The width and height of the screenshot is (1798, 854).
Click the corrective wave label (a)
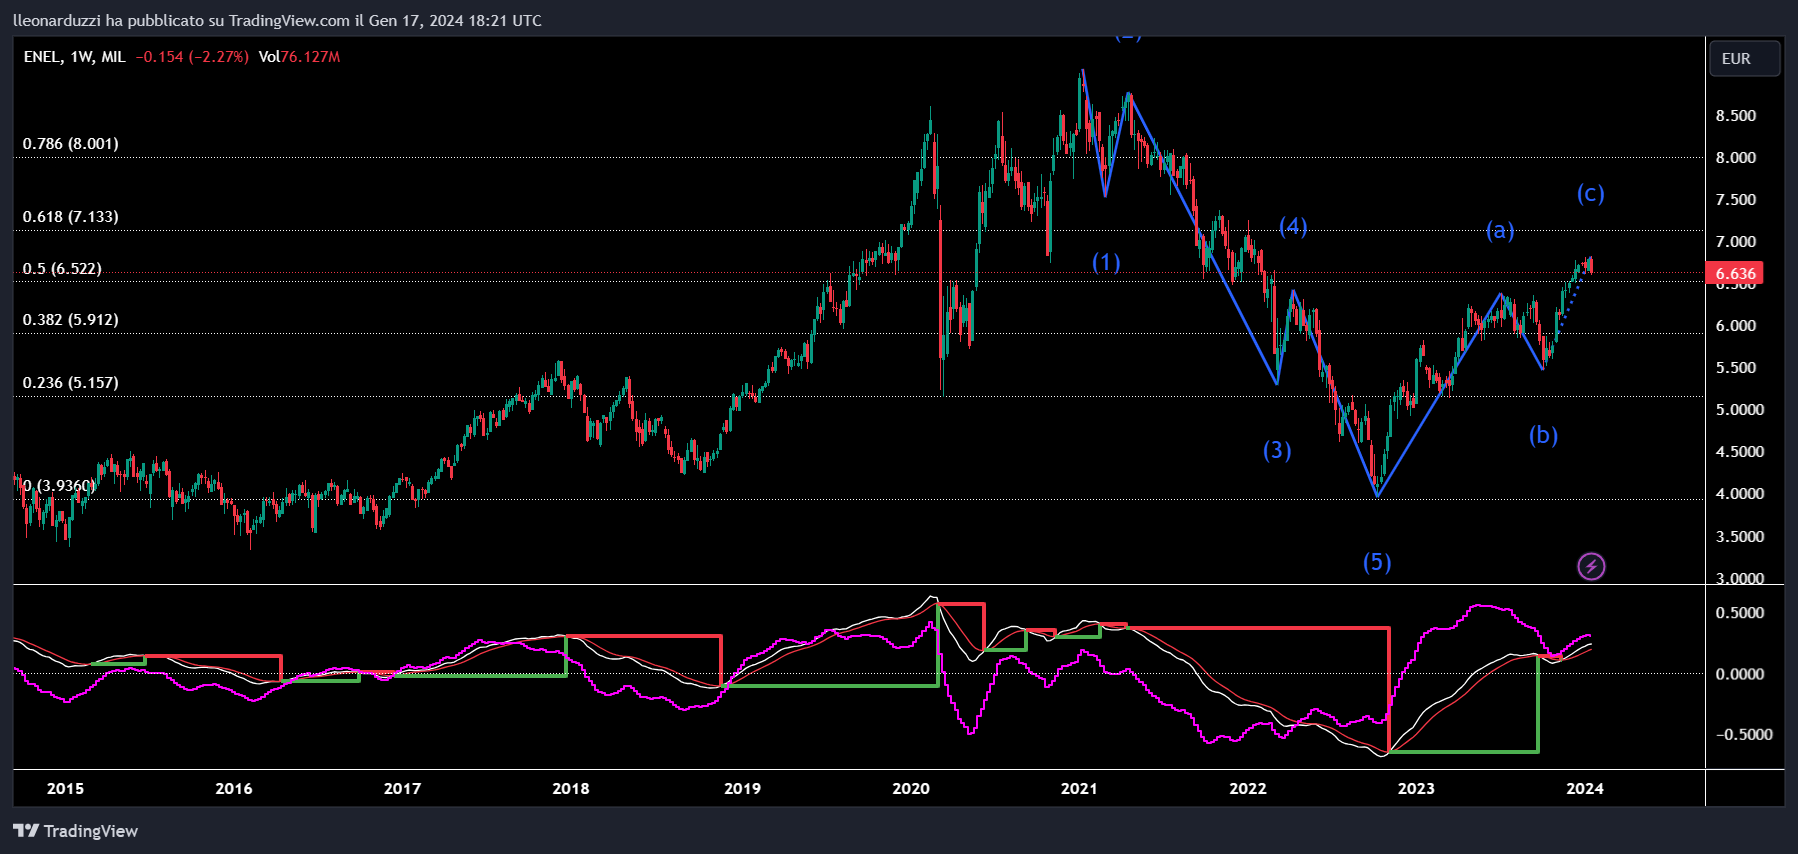point(1500,231)
